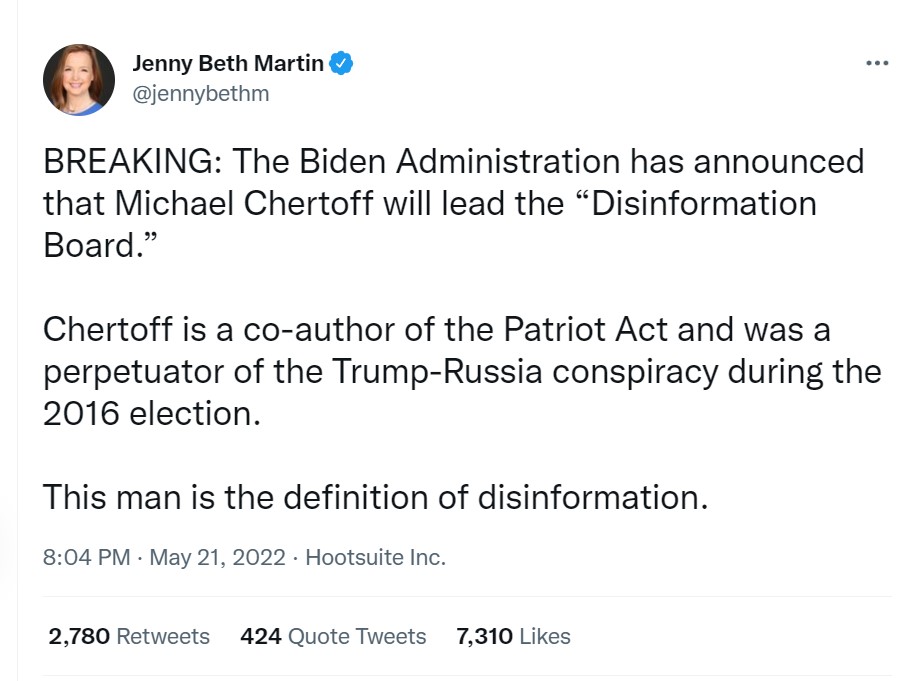This screenshot has height=681, width=905.
Task: Show the 7,310 Likes list
Action: pos(513,636)
